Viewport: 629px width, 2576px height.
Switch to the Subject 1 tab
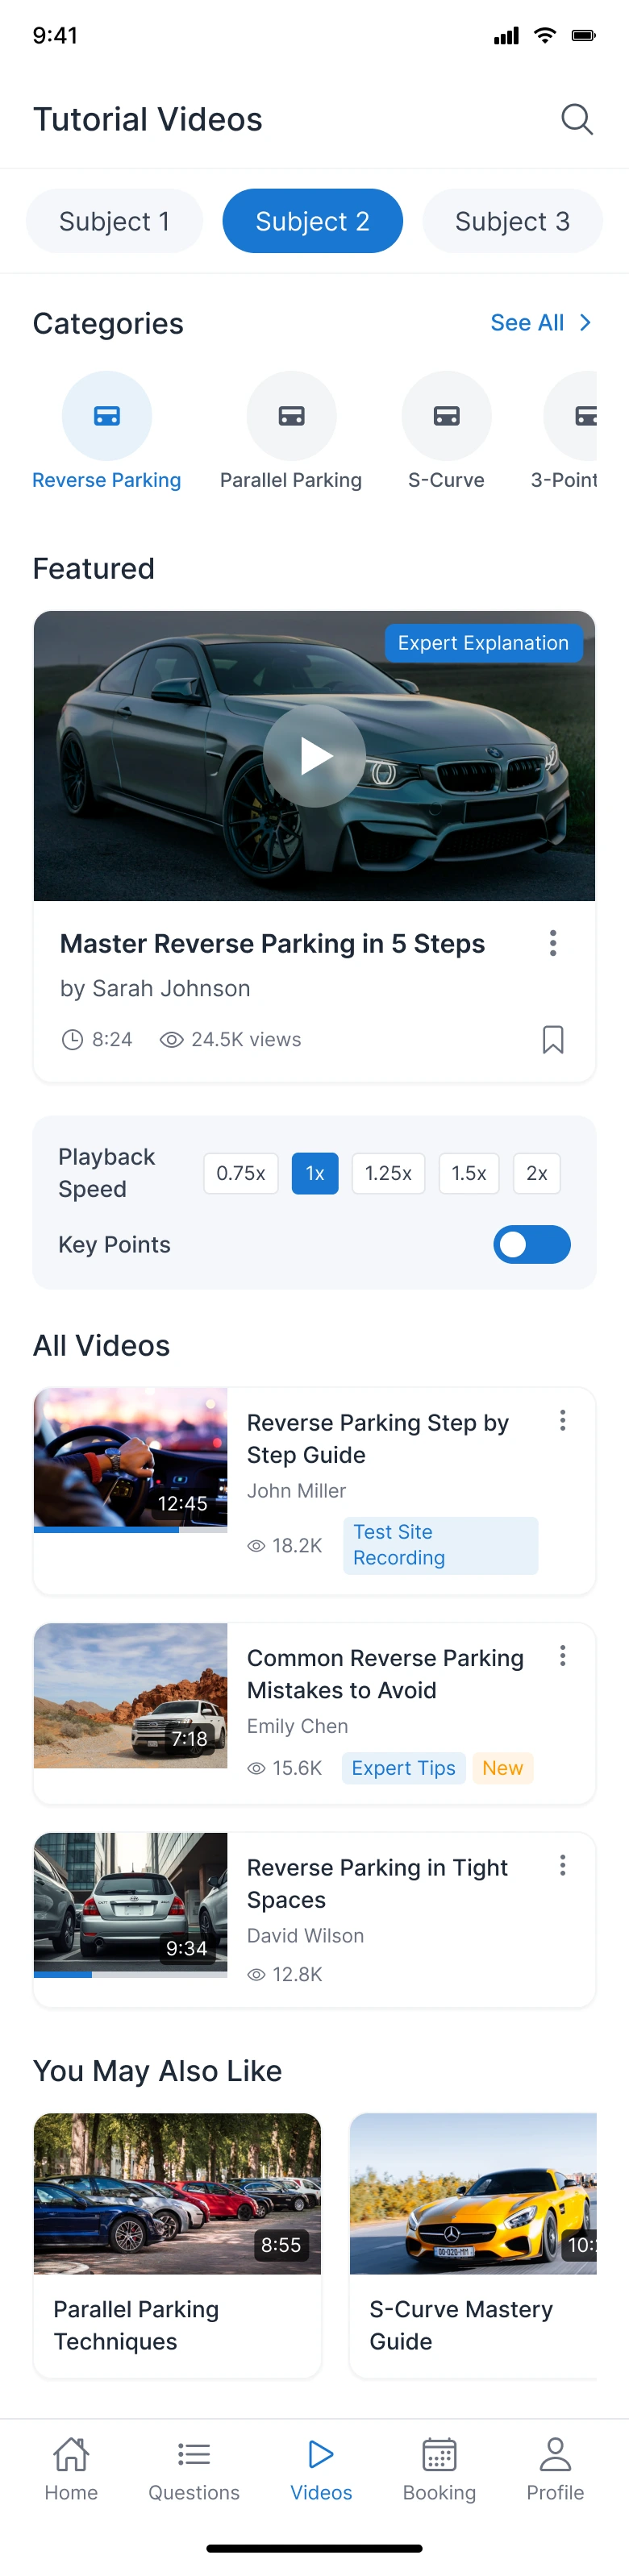coord(114,221)
